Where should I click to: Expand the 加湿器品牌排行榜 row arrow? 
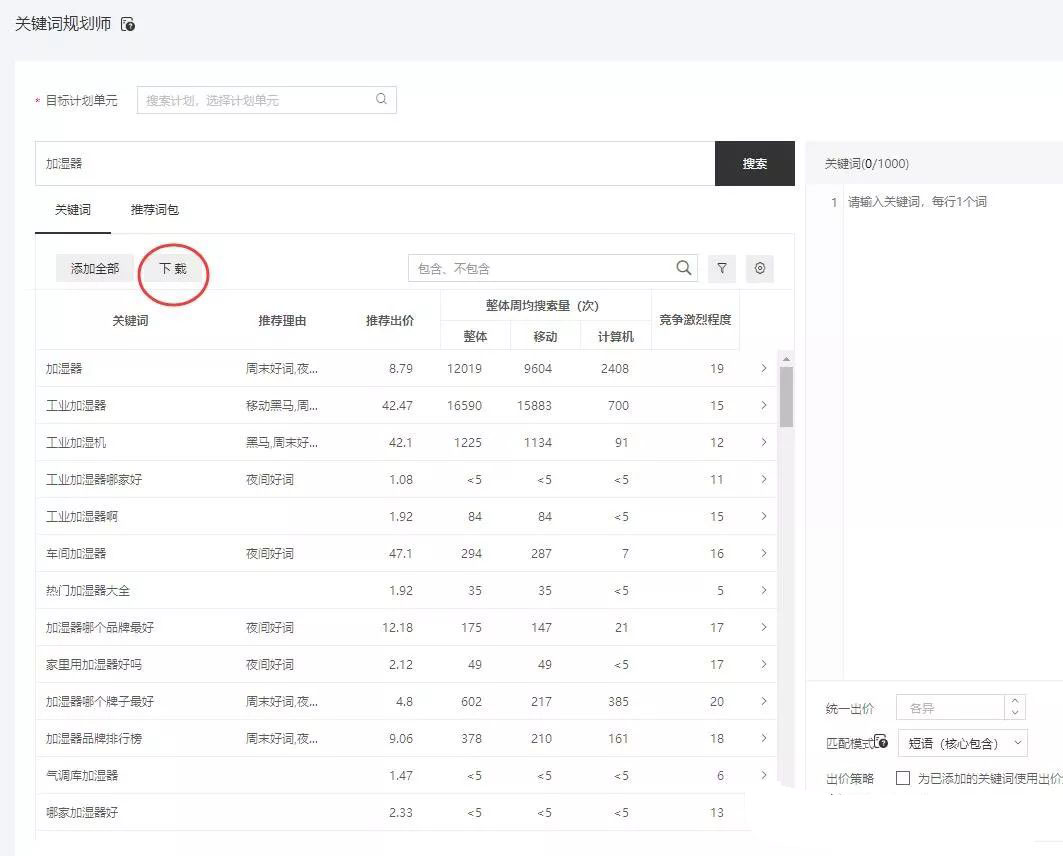(x=764, y=738)
